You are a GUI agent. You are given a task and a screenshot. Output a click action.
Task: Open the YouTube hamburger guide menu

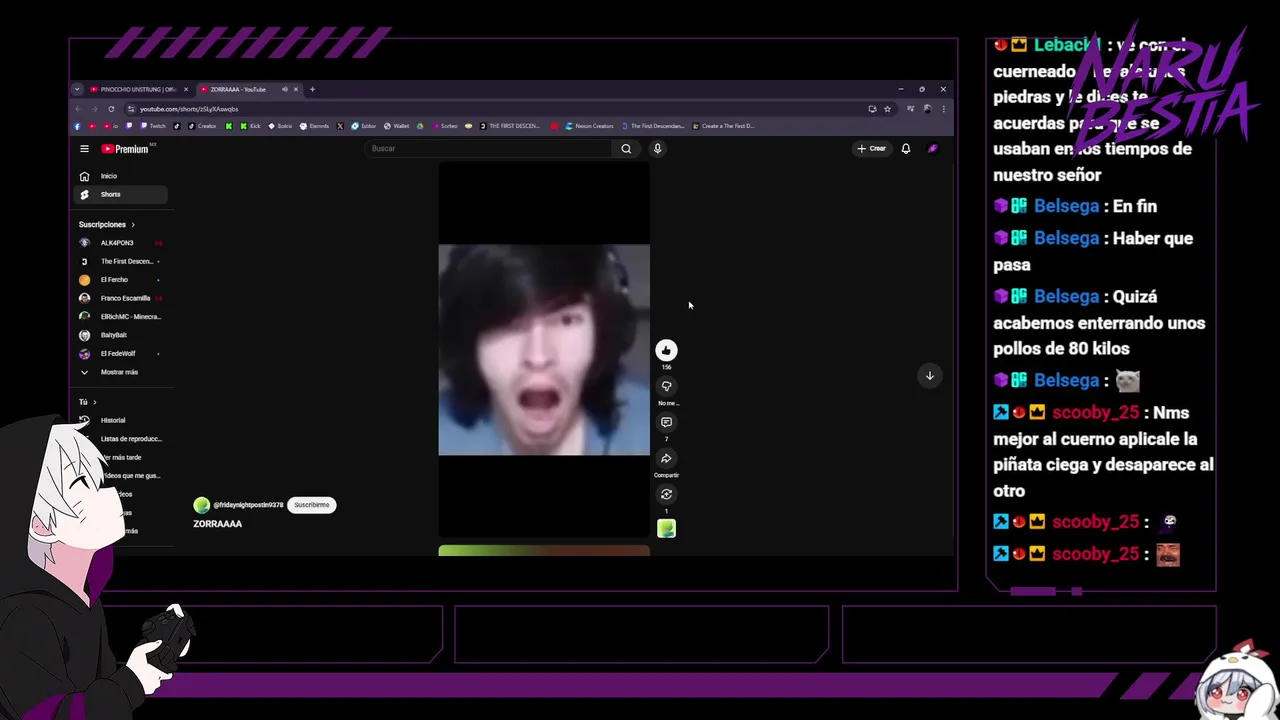(x=84, y=149)
